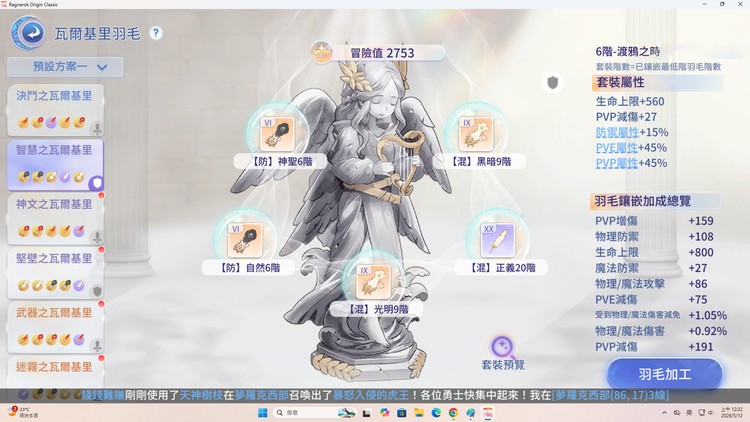The image size is (750, 422).
Task: Select the 武器之瓦爾基里 tab
Action: 55,327
